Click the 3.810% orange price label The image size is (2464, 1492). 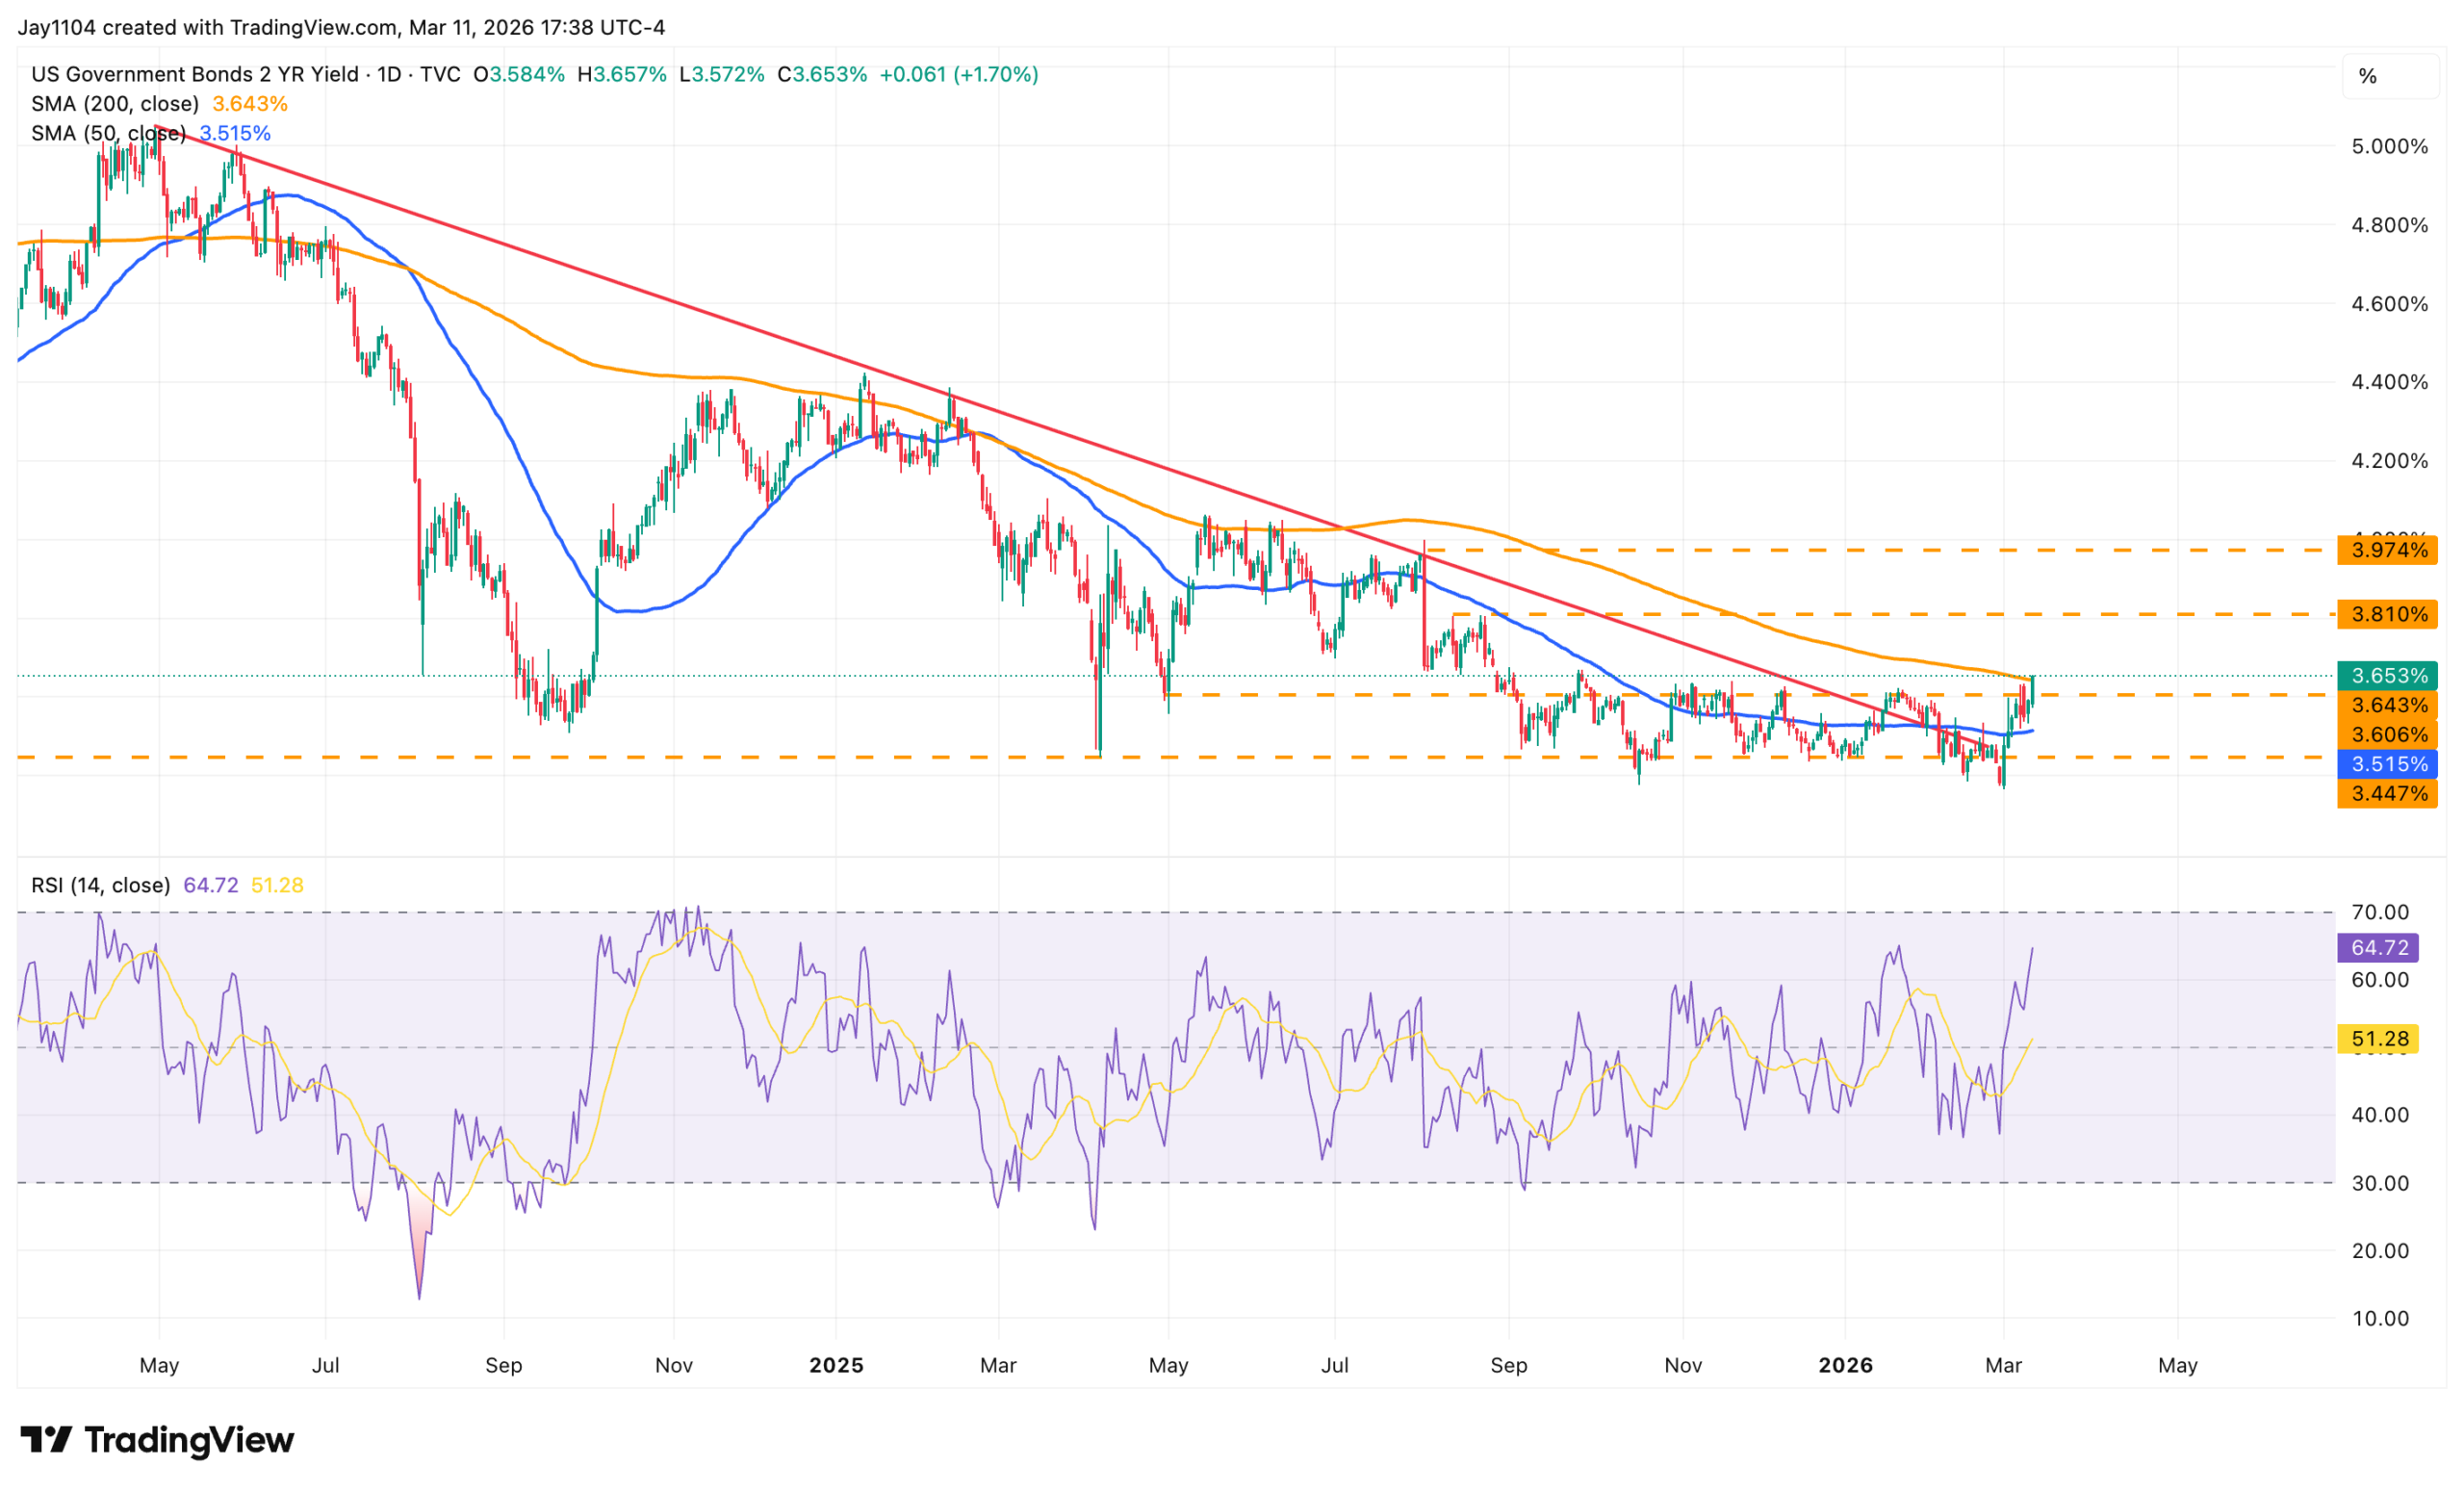(x=2387, y=614)
